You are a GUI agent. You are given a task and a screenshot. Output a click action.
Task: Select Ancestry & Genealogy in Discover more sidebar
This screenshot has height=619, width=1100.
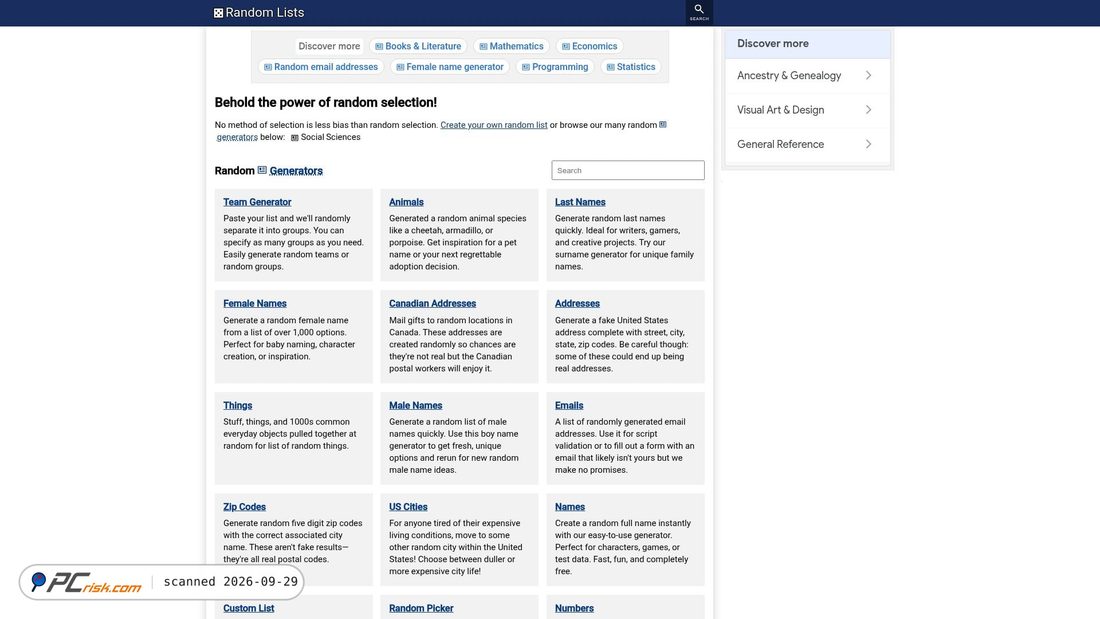point(807,76)
